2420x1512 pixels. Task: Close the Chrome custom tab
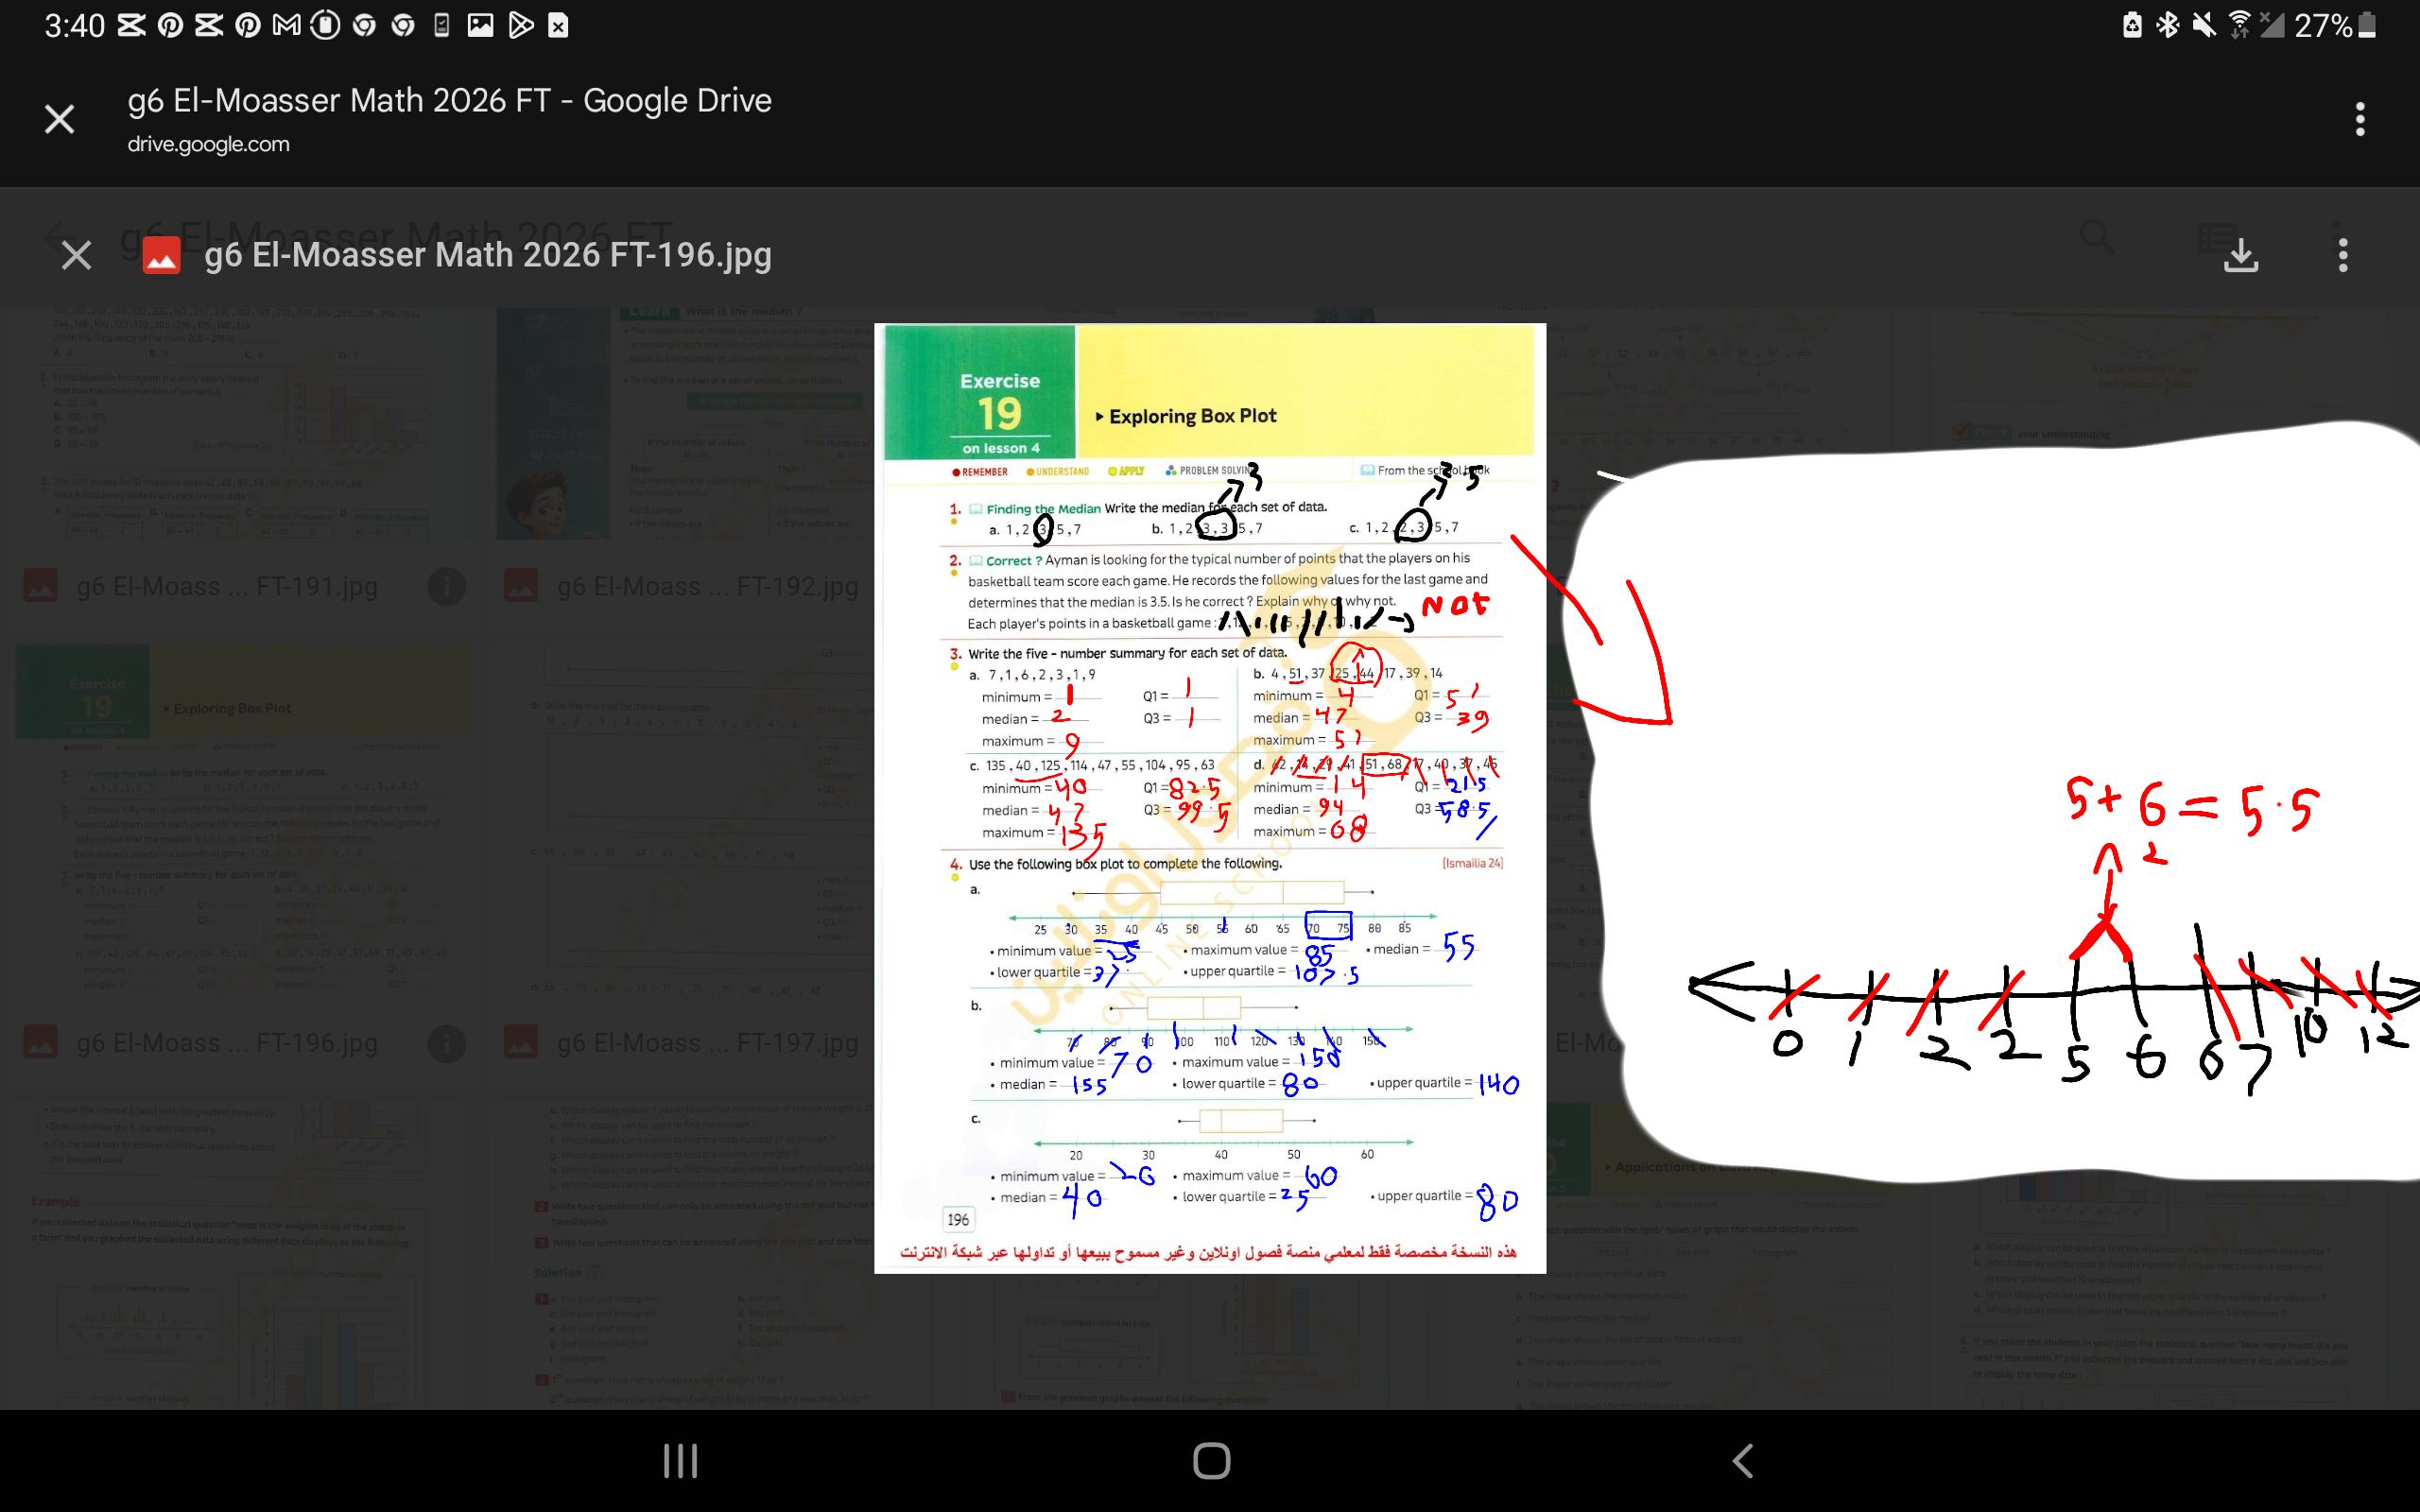pyautogui.click(x=60, y=120)
